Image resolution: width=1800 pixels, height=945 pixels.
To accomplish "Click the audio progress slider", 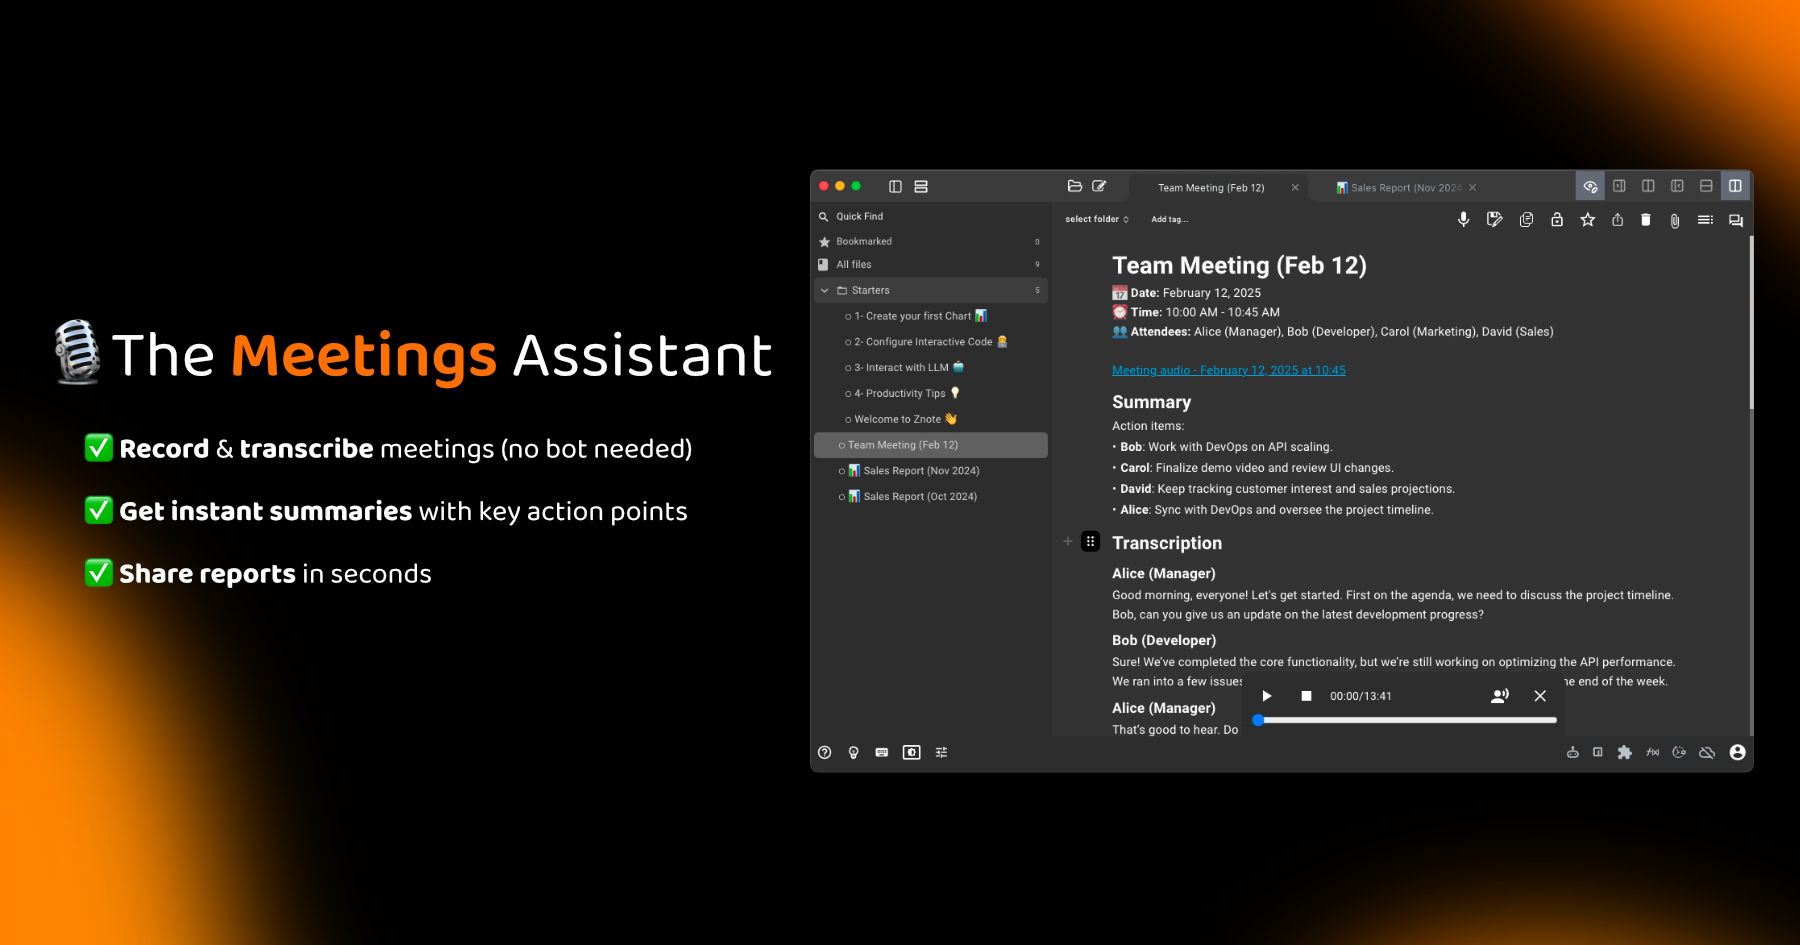I will coord(1405,720).
